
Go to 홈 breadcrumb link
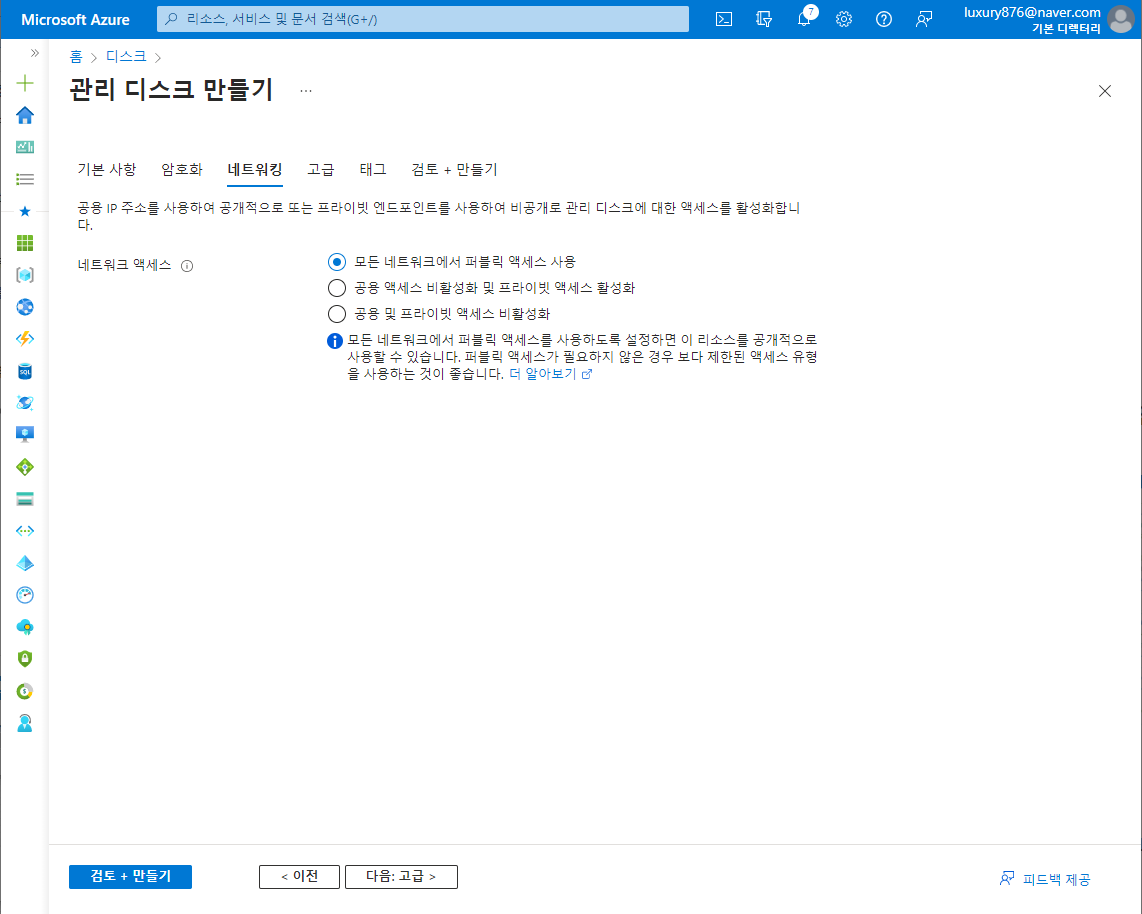pyautogui.click(x=76, y=57)
